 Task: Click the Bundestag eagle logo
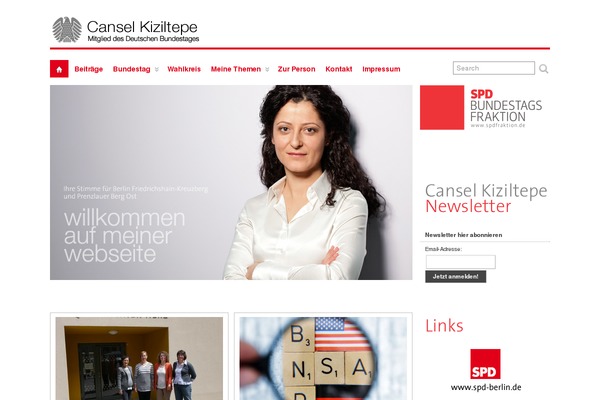[x=67, y=29]
